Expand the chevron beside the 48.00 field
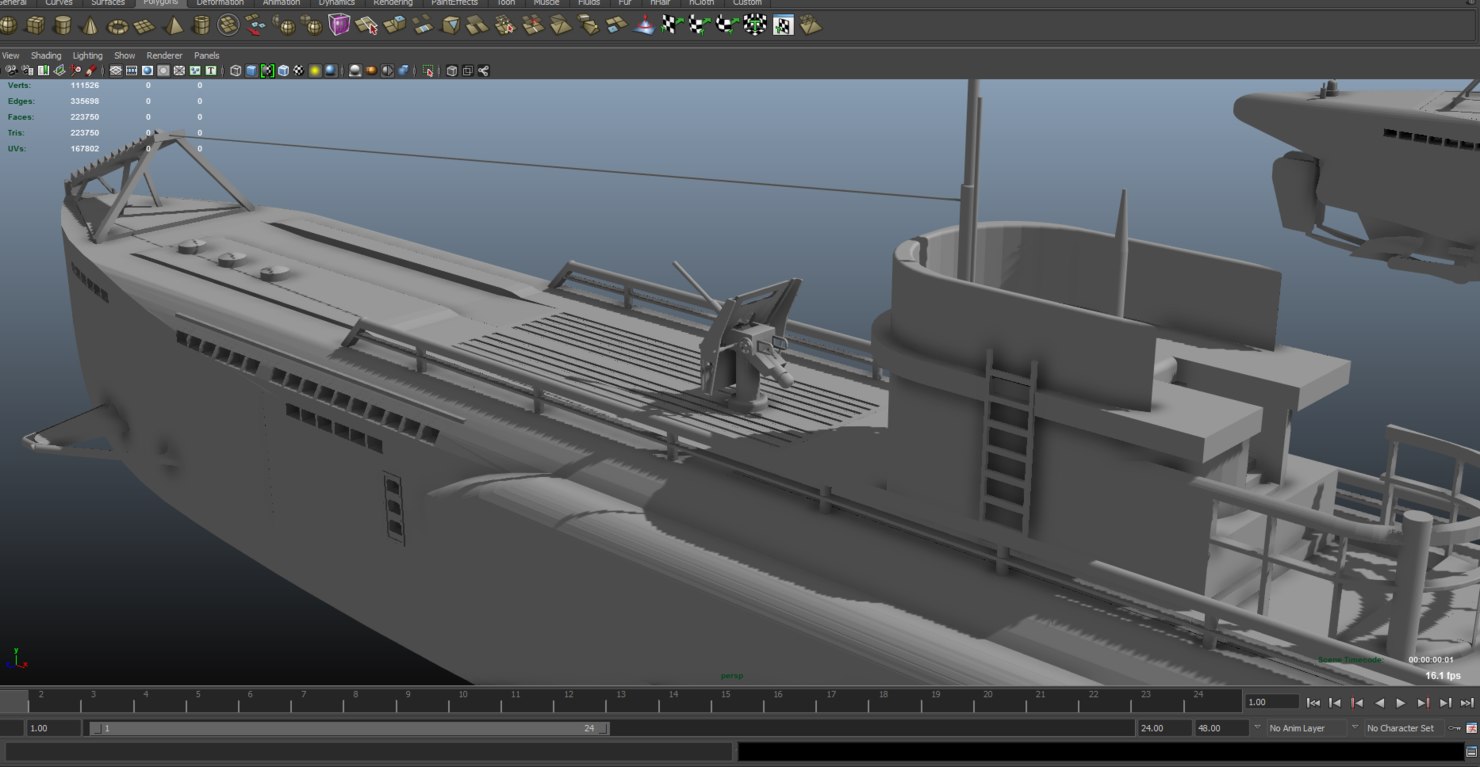 tap(1257, 727)
